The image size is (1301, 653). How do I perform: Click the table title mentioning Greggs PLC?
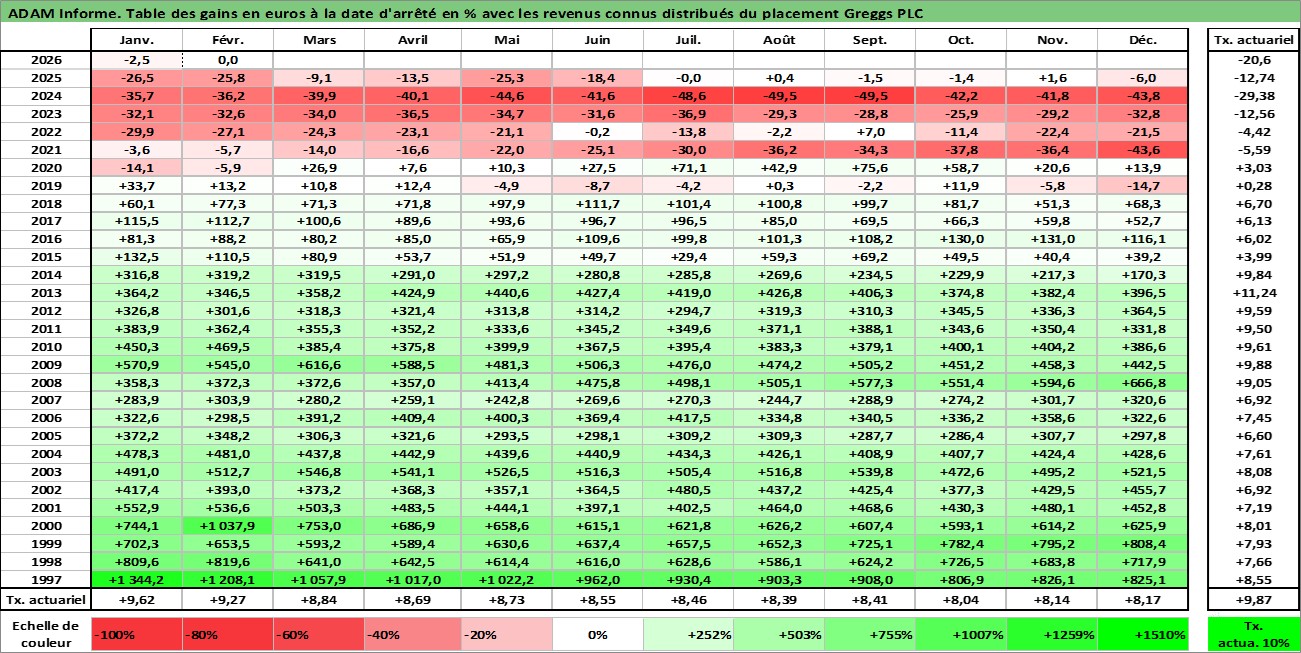click(464, 13)
